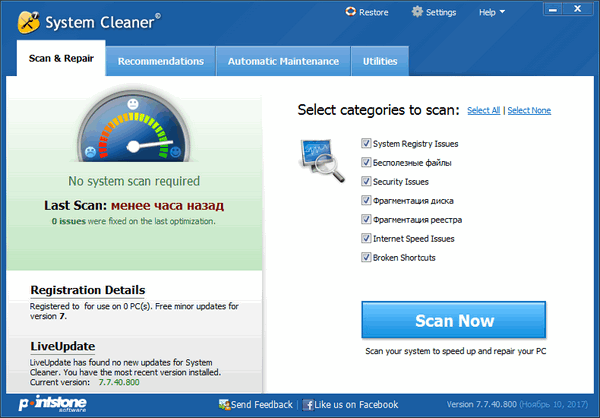The width and height of the screenshot is (600, 418).
Task: Click the system health gauge
Action: (133, 126)
